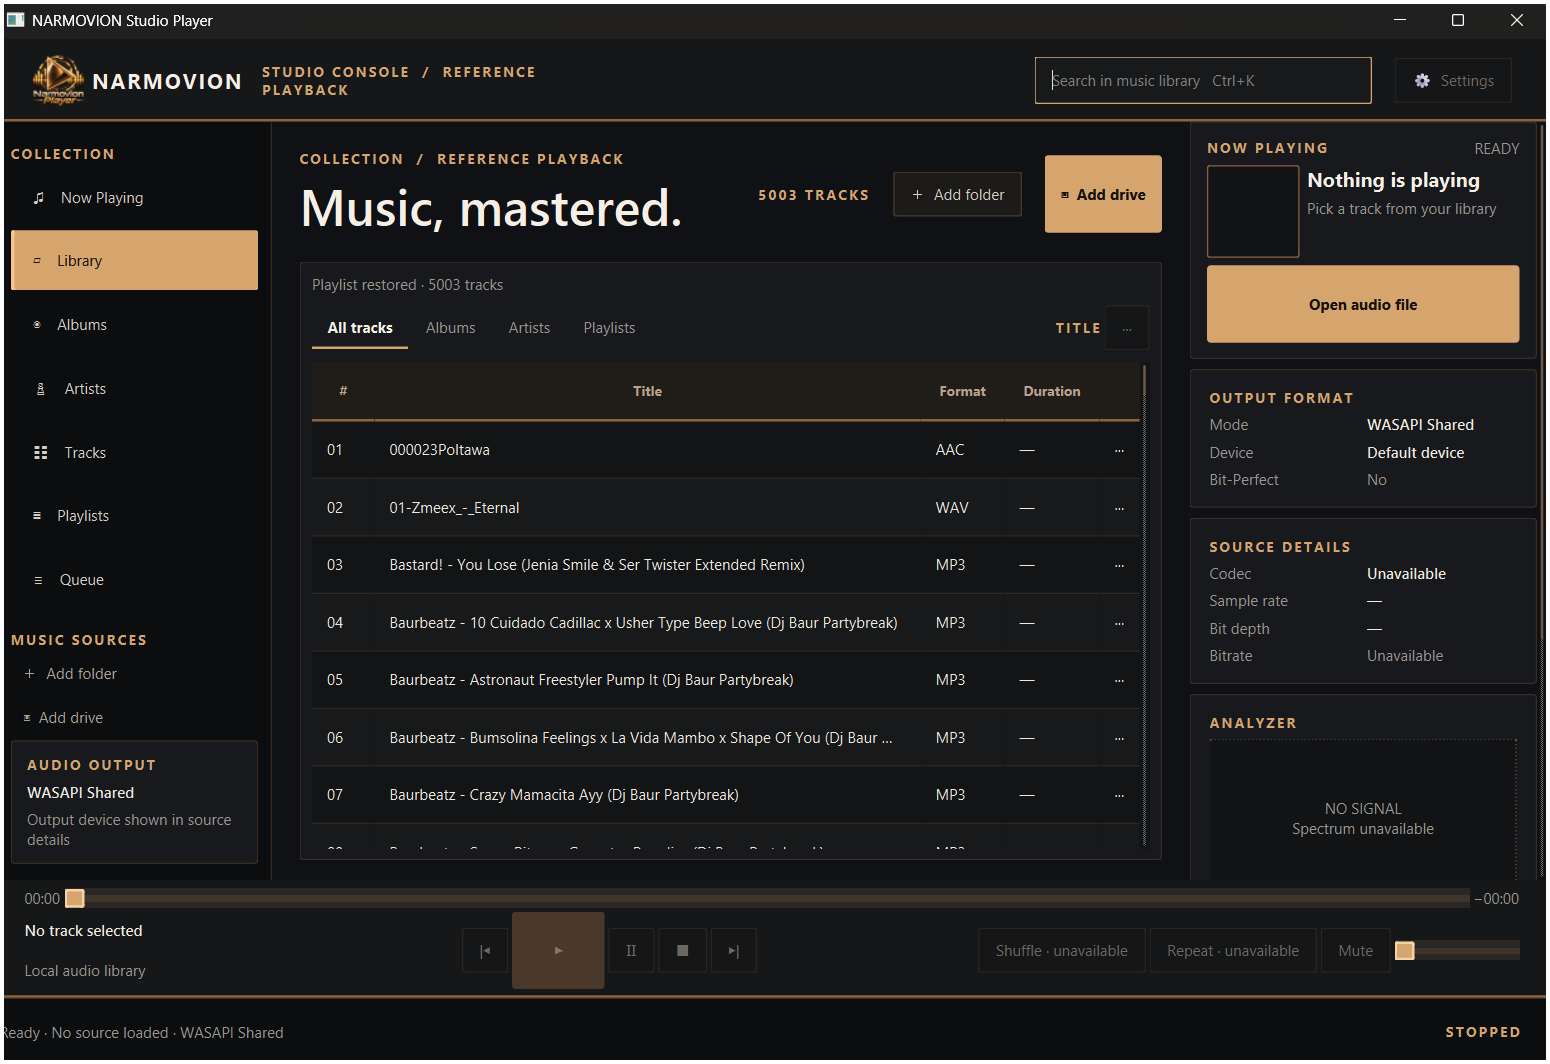Click the Add folder button in header
1550x1064 pixels.
coord(957,195)
